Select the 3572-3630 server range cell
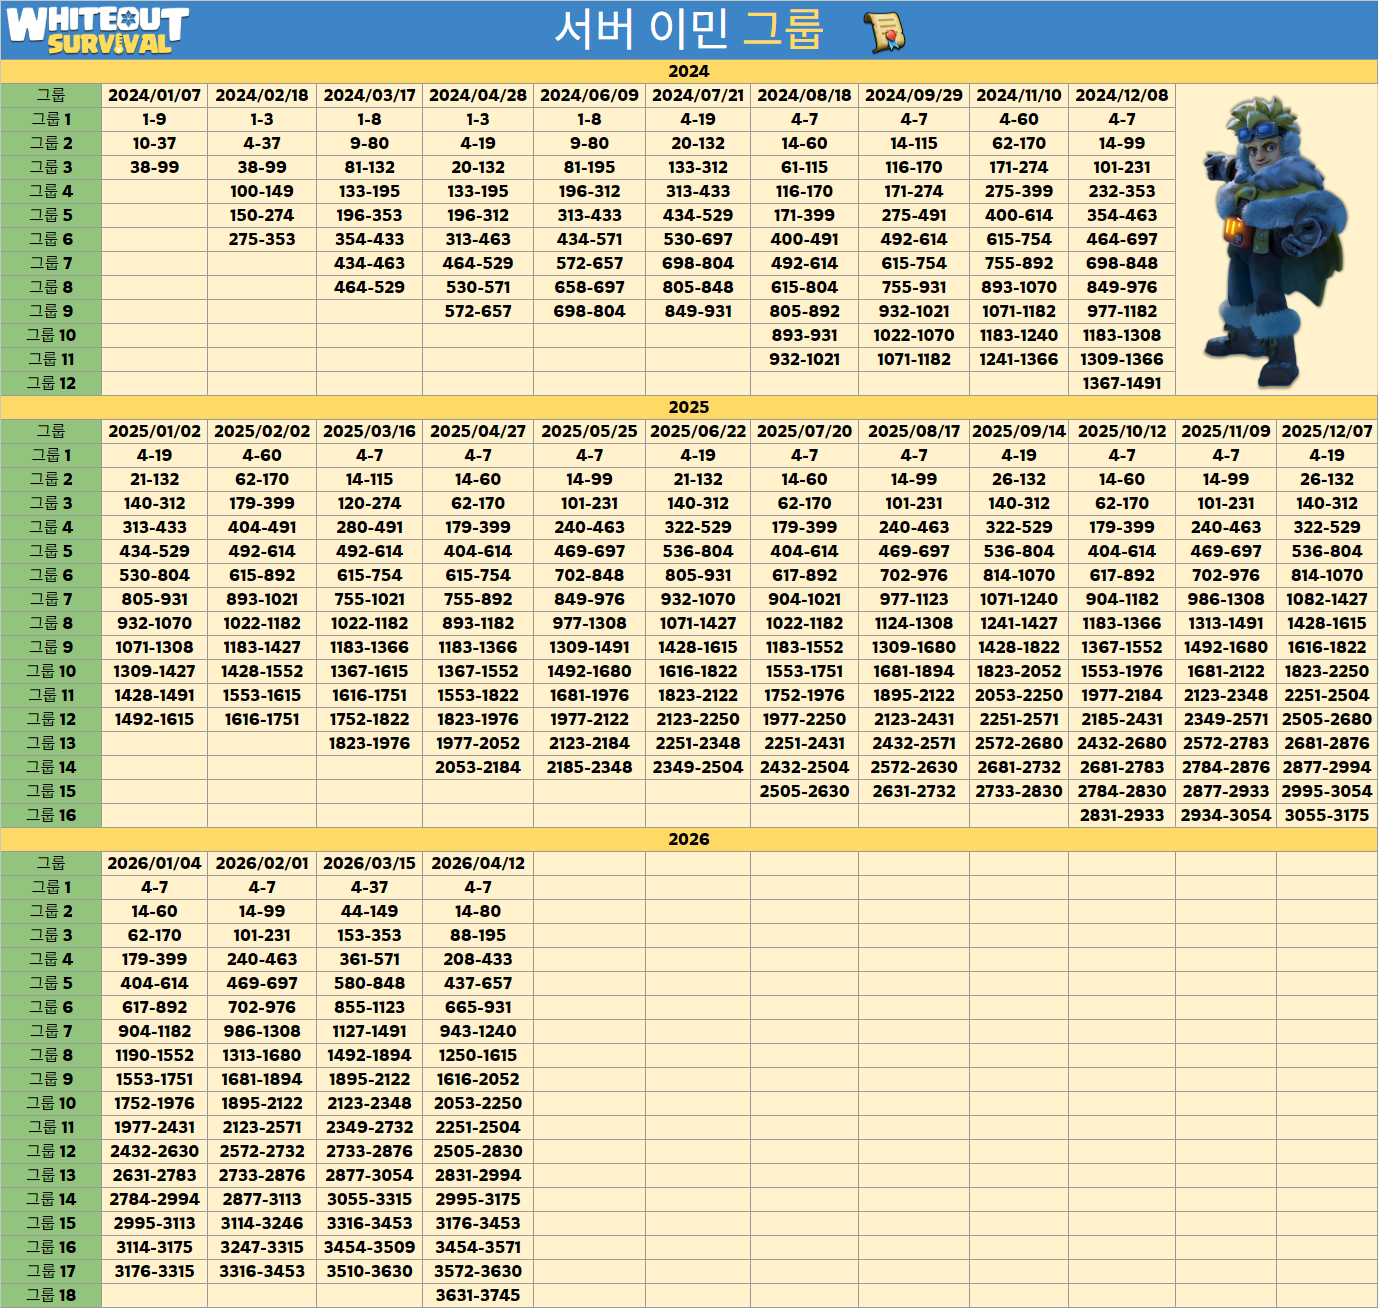 [x=477, y=1271]
